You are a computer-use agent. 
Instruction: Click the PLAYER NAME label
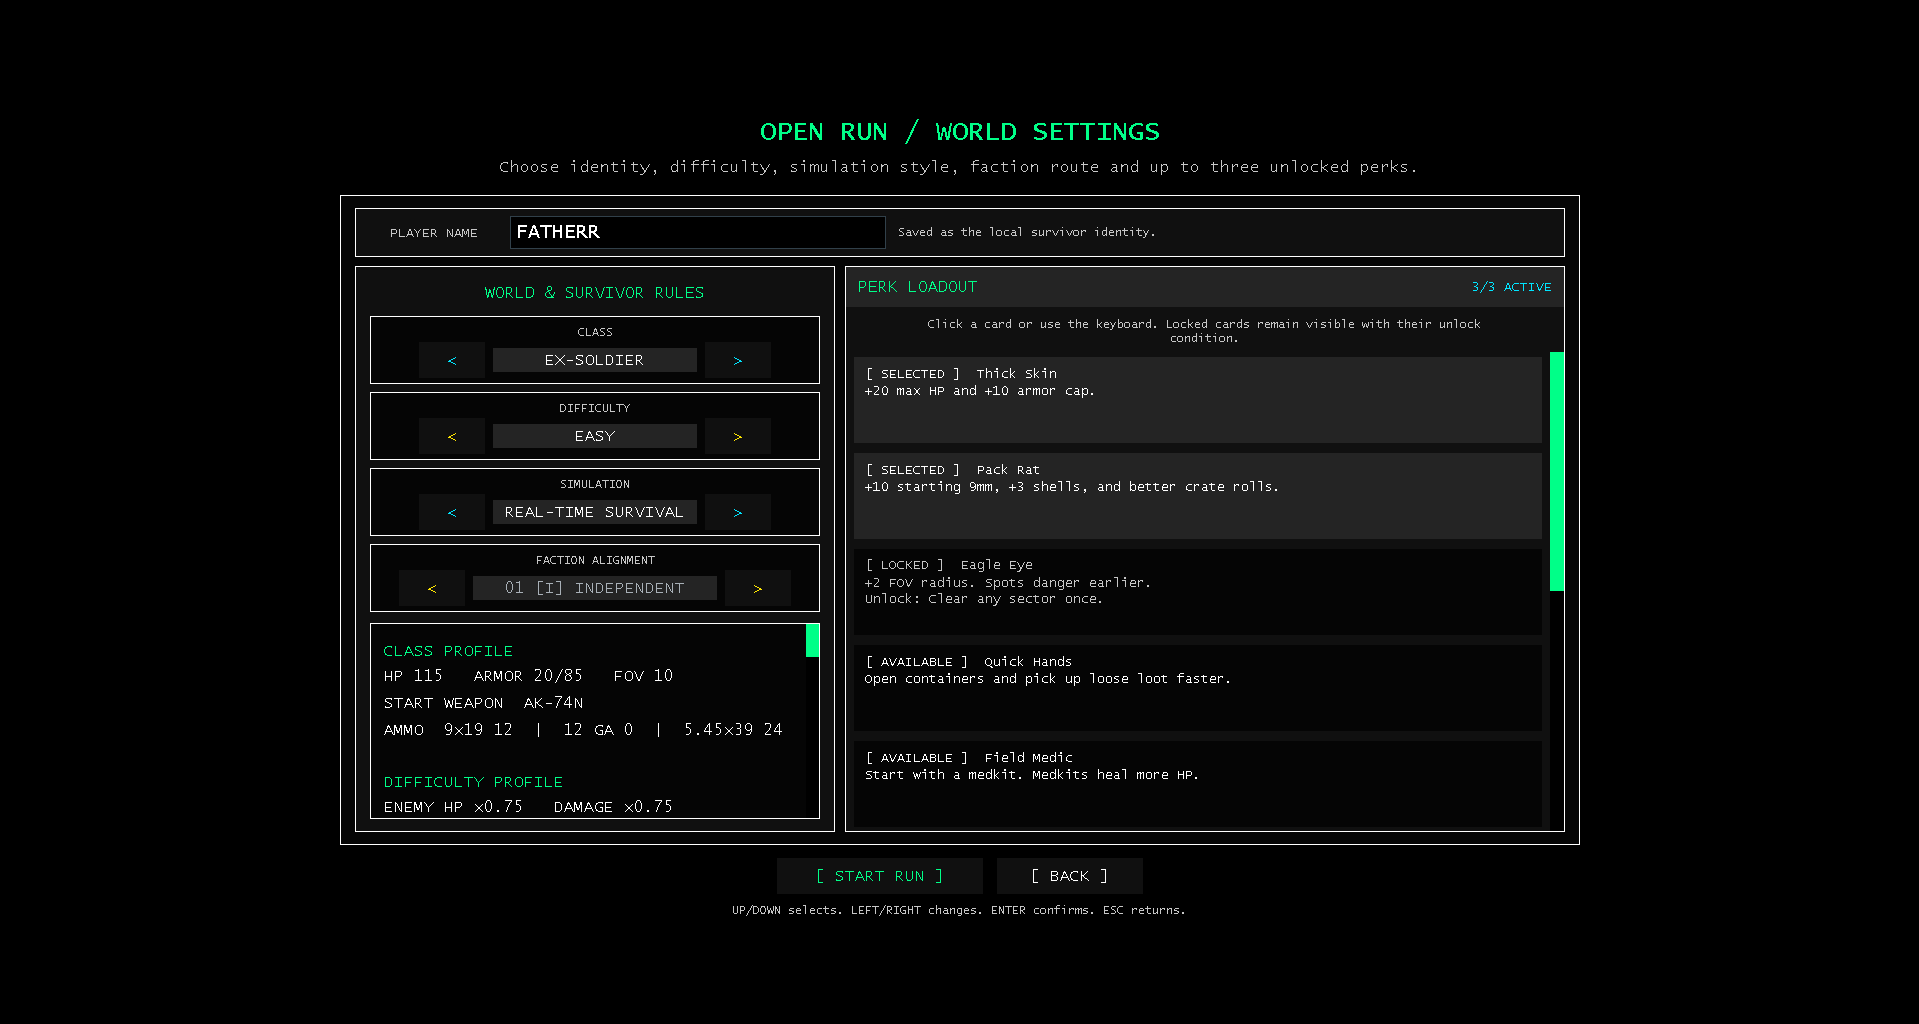click(x=434, y=233)
